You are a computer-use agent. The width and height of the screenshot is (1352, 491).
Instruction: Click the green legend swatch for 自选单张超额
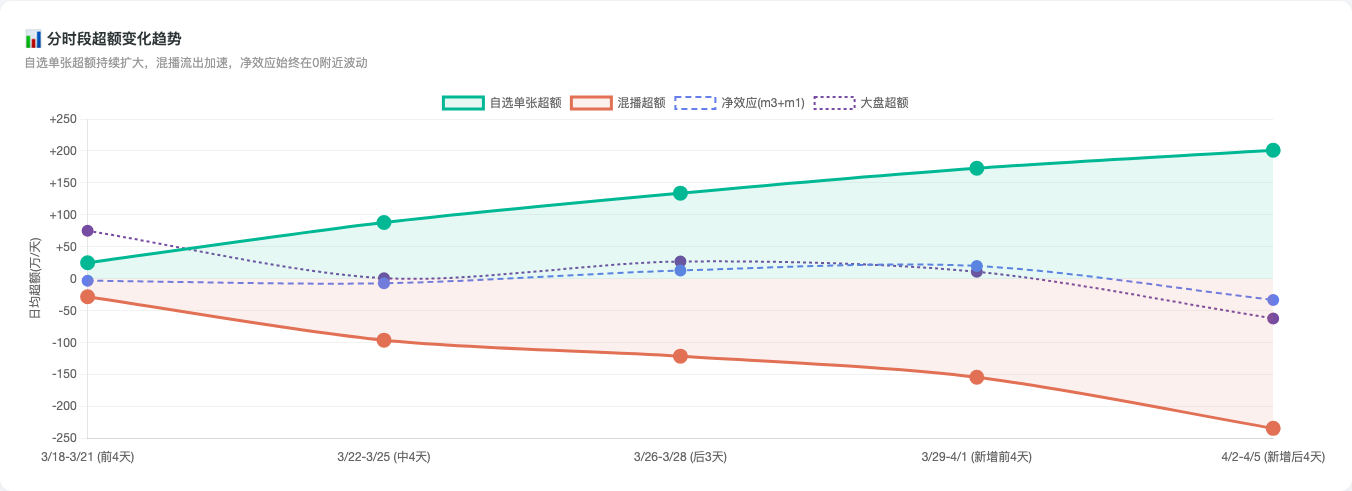463,103
